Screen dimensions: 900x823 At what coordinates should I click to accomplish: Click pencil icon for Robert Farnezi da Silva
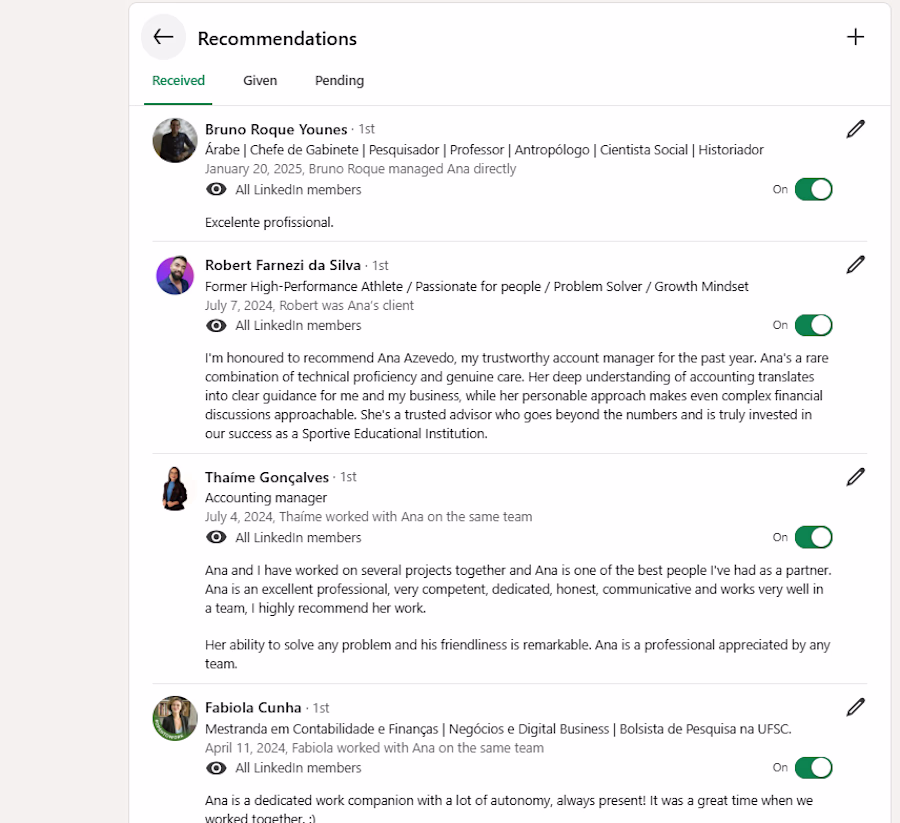[x=855, y=265]
